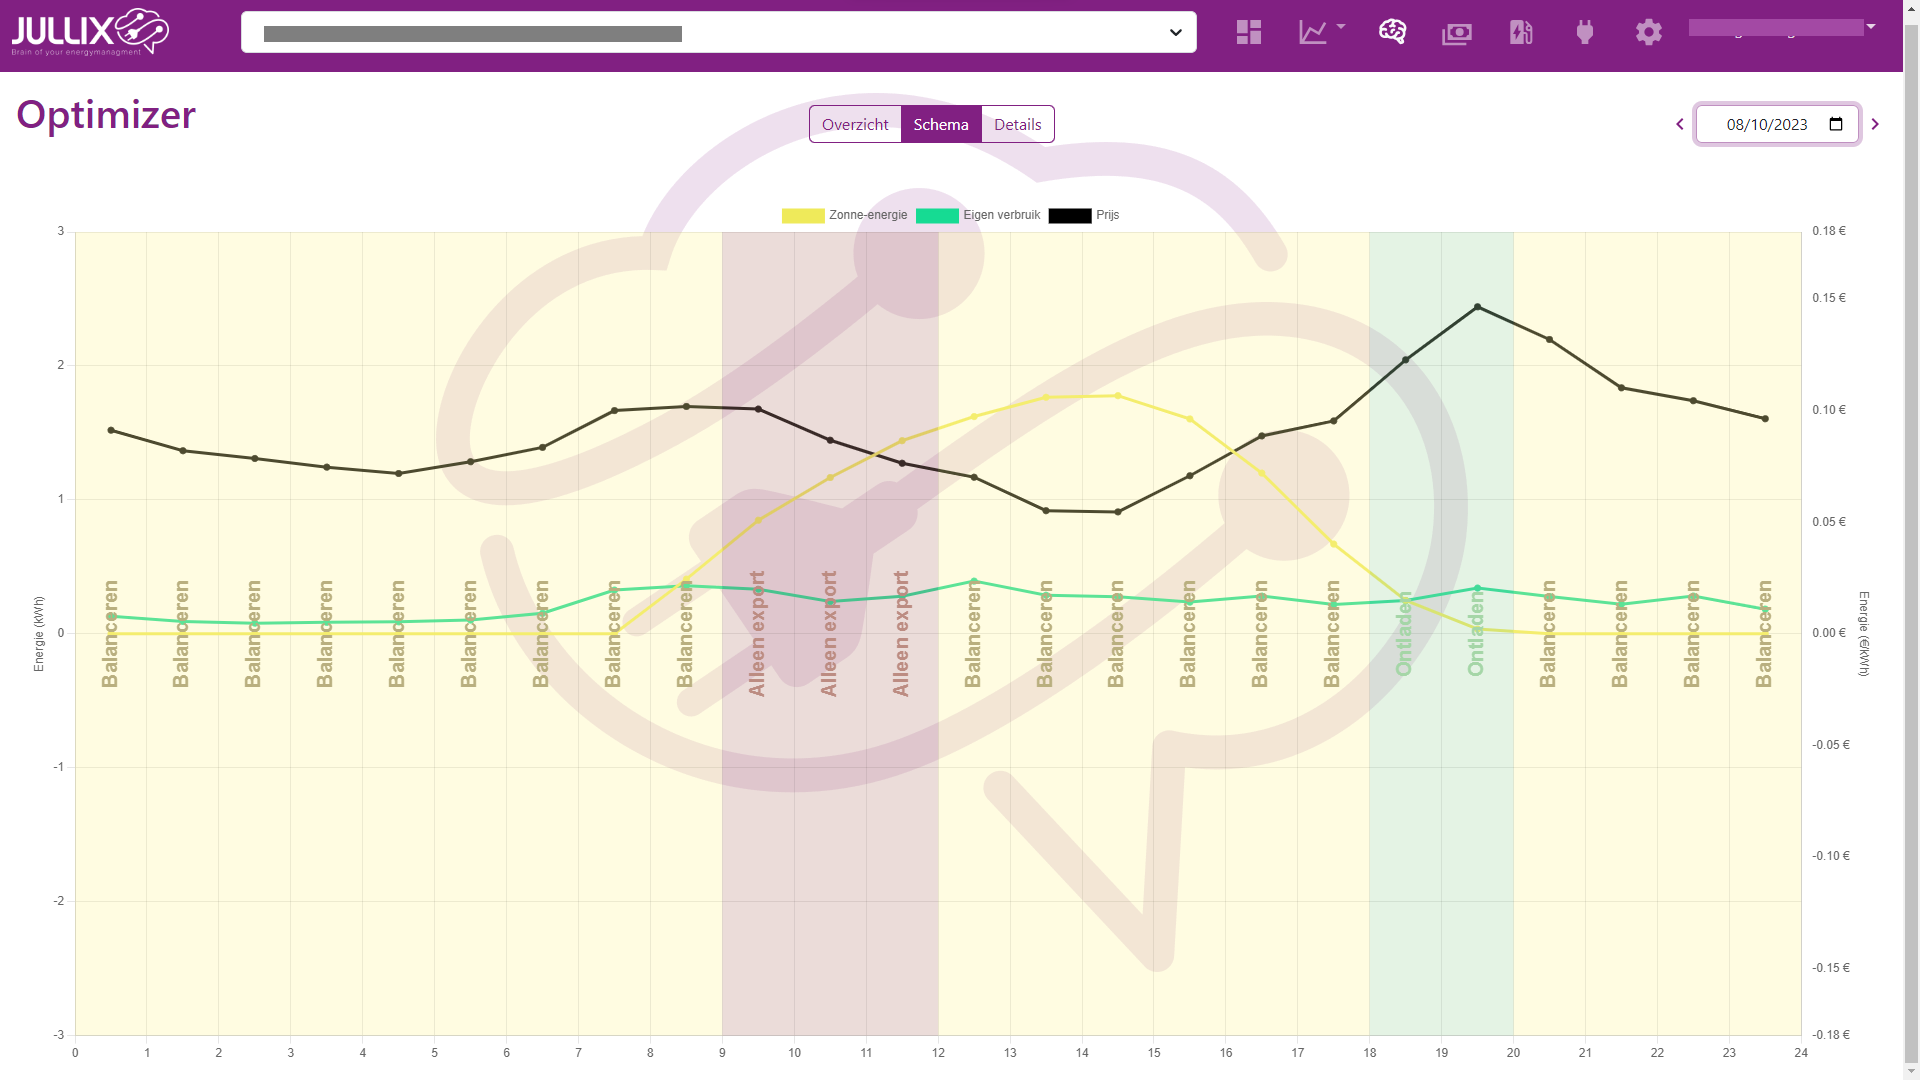The width and height of the screenshot is (1920, 1080).
Task: Expand the chart menu dropdown arrow
Action: click(x=1341, y=27)
